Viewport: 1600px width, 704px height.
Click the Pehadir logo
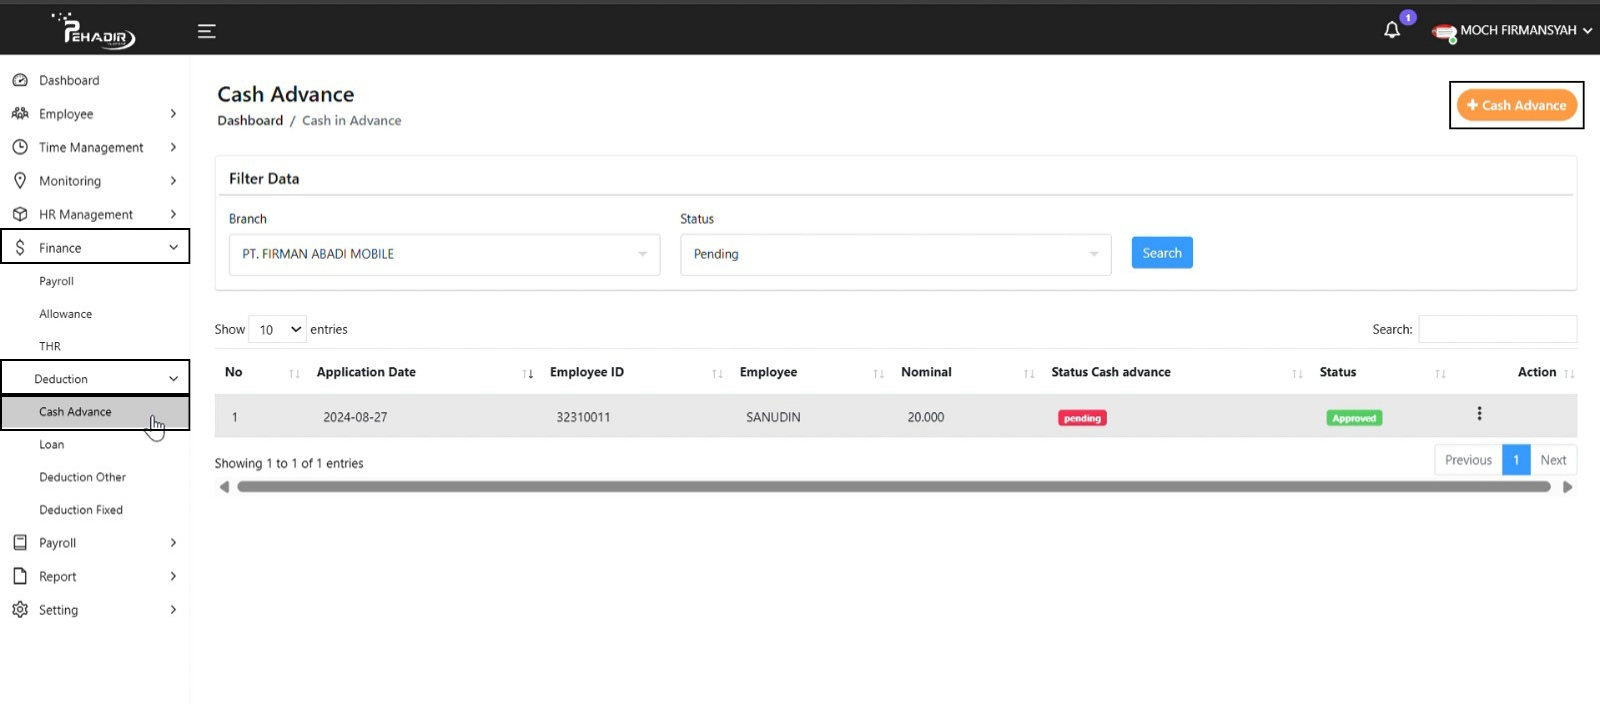(97, 31)
